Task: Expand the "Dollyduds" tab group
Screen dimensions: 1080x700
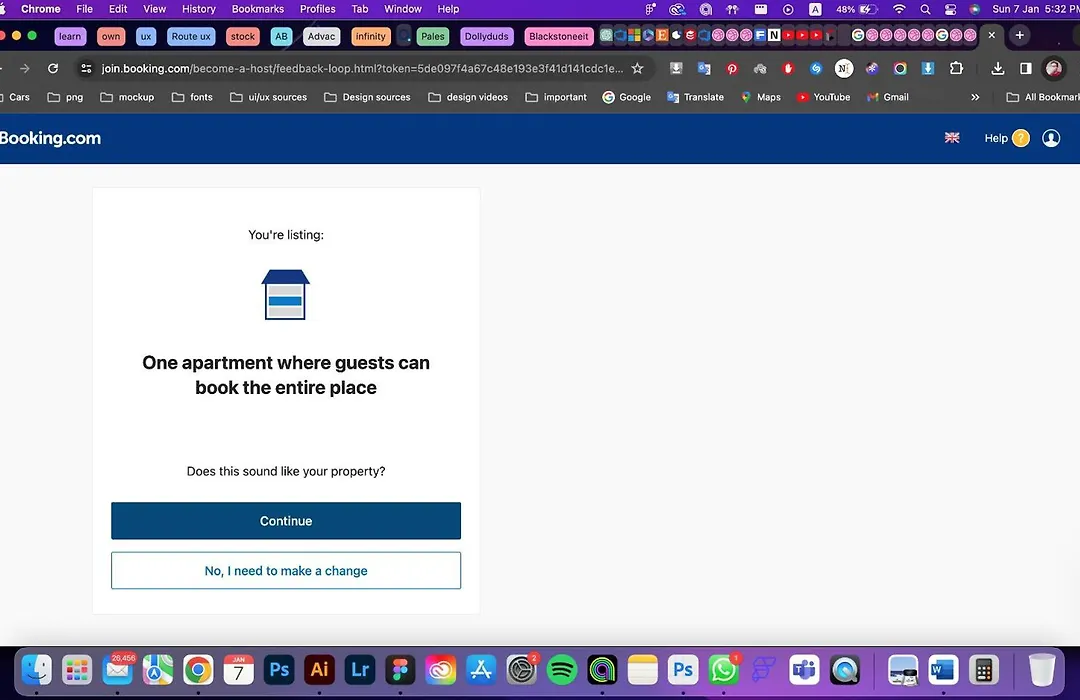Action: pyautogui.click(x=486, y=37)
